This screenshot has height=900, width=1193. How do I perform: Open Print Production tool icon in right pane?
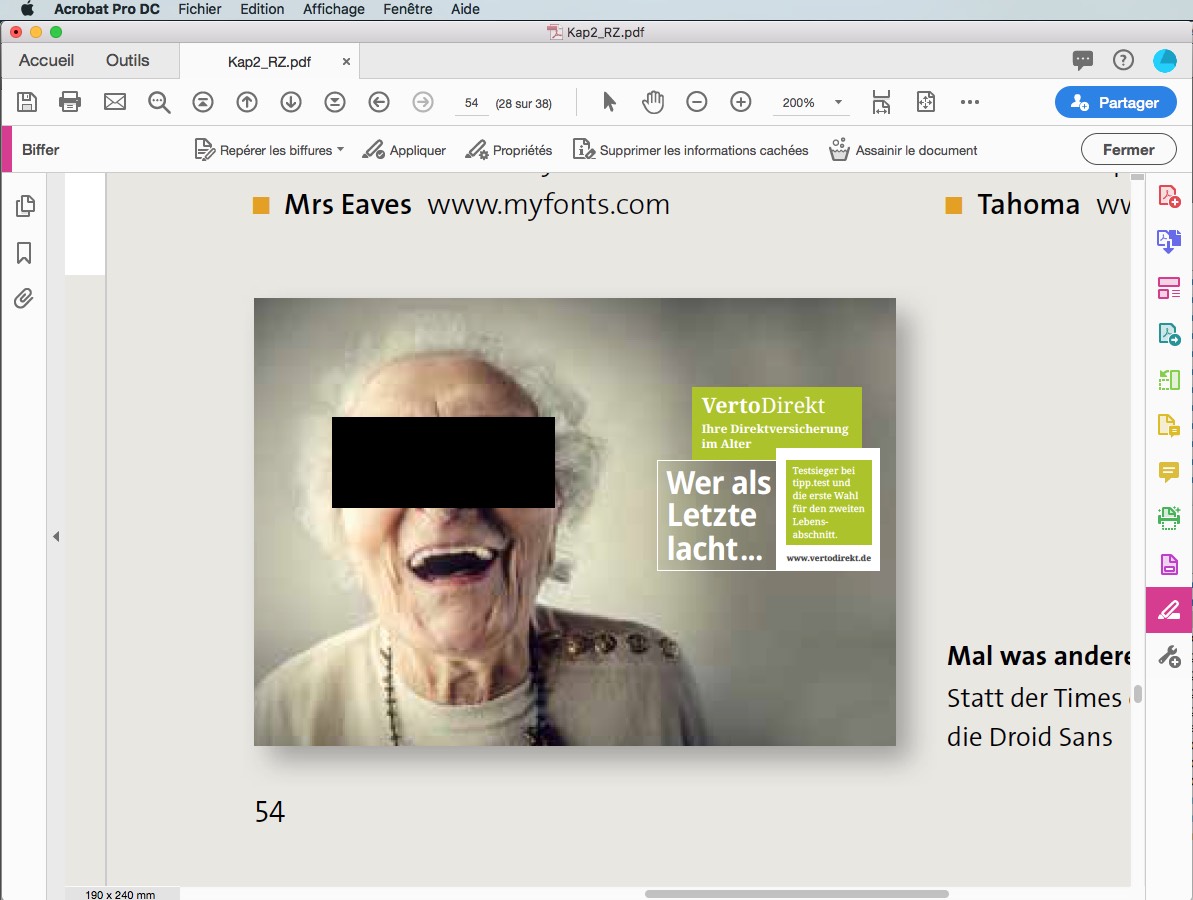[1169, 518]
